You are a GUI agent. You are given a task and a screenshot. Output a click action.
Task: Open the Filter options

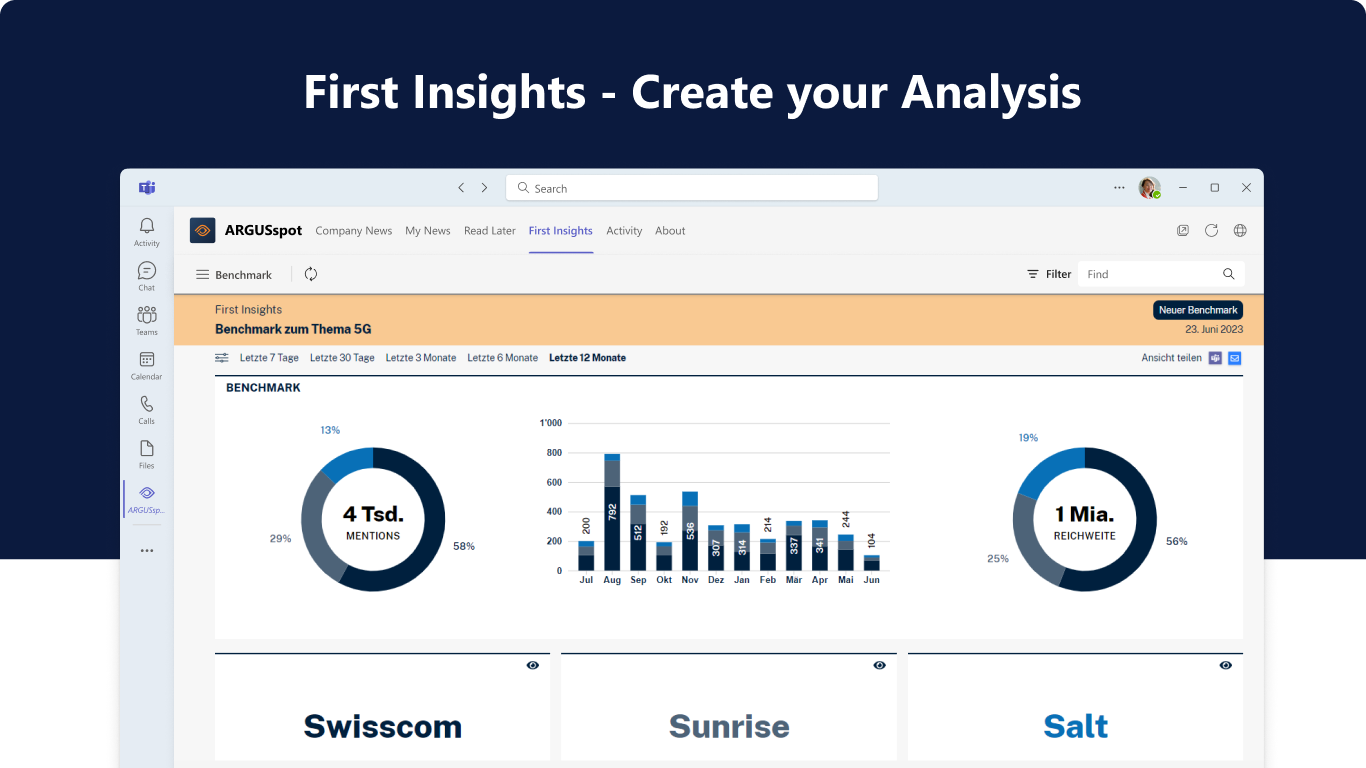[1049, 274]
